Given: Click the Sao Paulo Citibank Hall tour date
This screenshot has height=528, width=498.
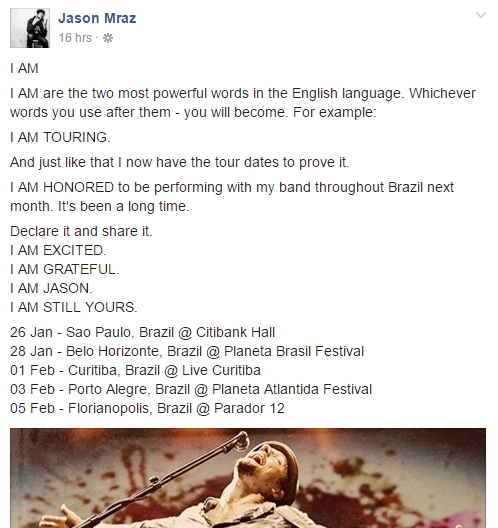Looking at the screenshot, I should coord(142,332).
